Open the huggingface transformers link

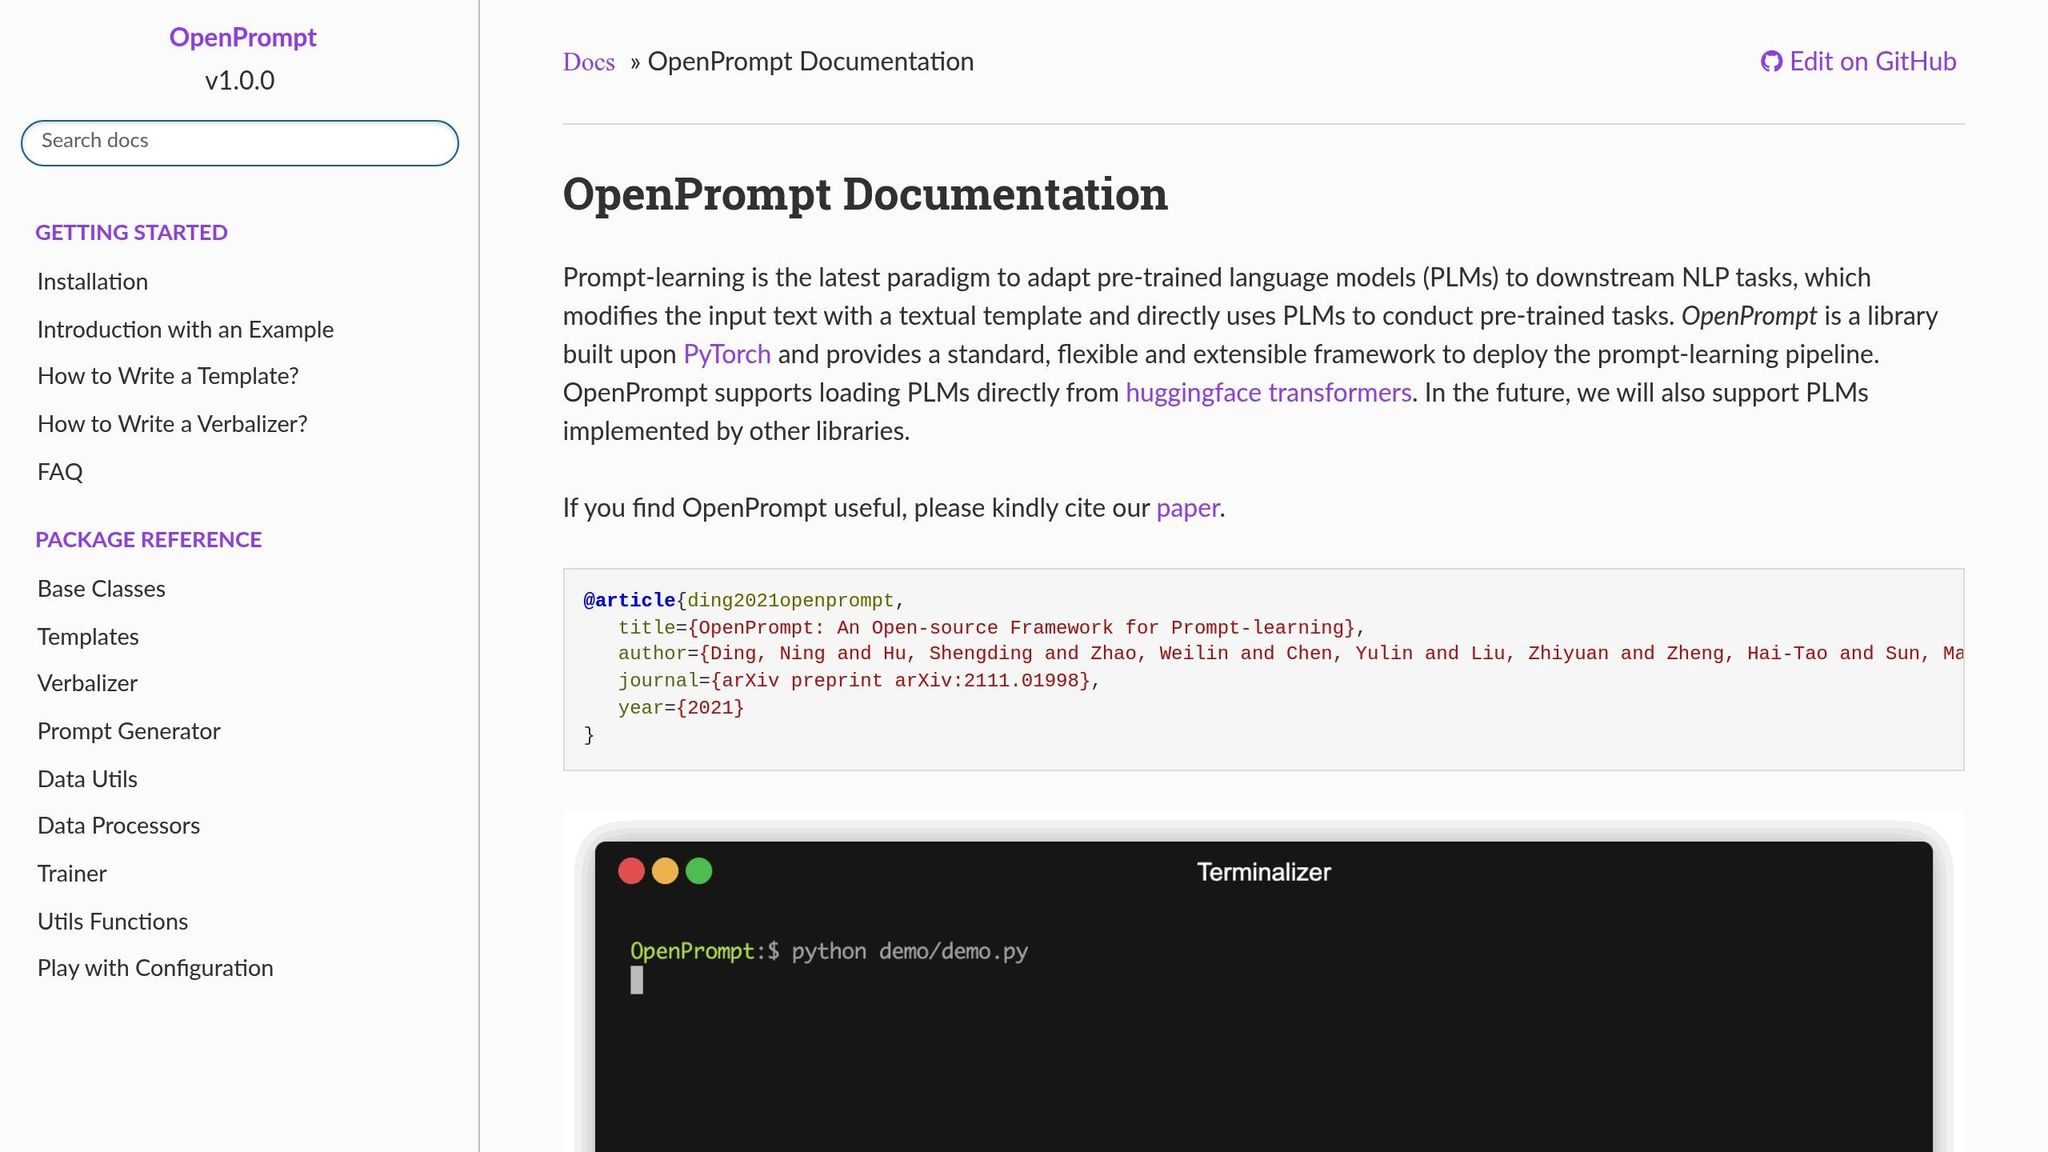1266,392
